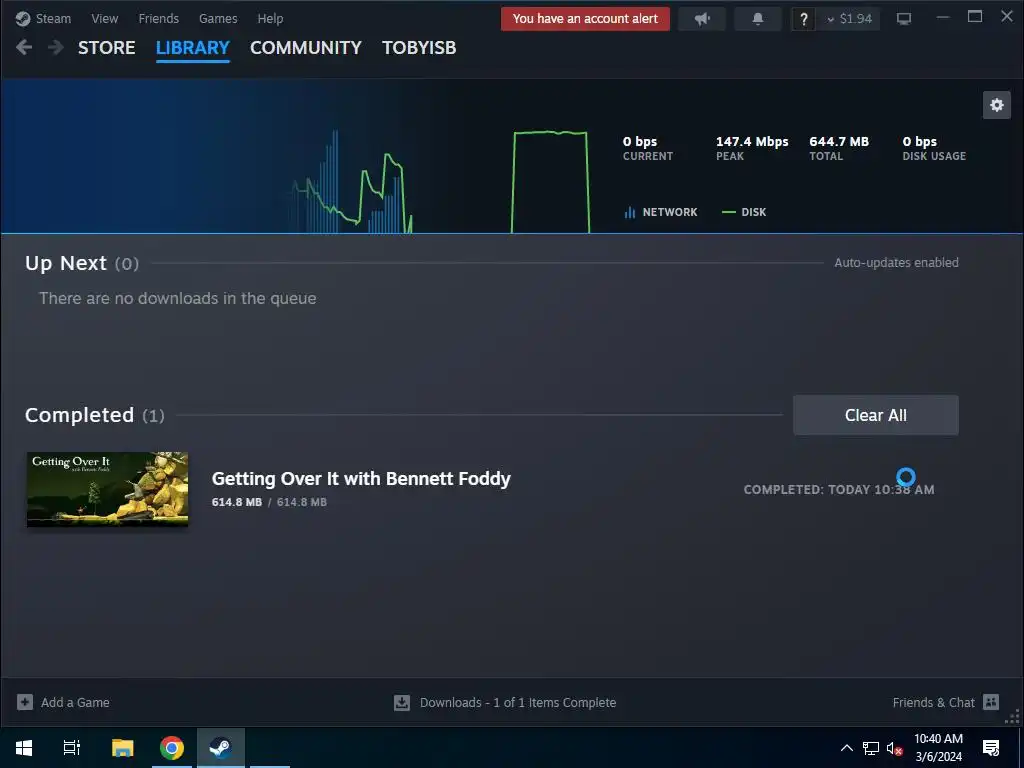Open the Friends & Chat label
This screenshot has height=768, width=1024.
[x=933, y=703]
